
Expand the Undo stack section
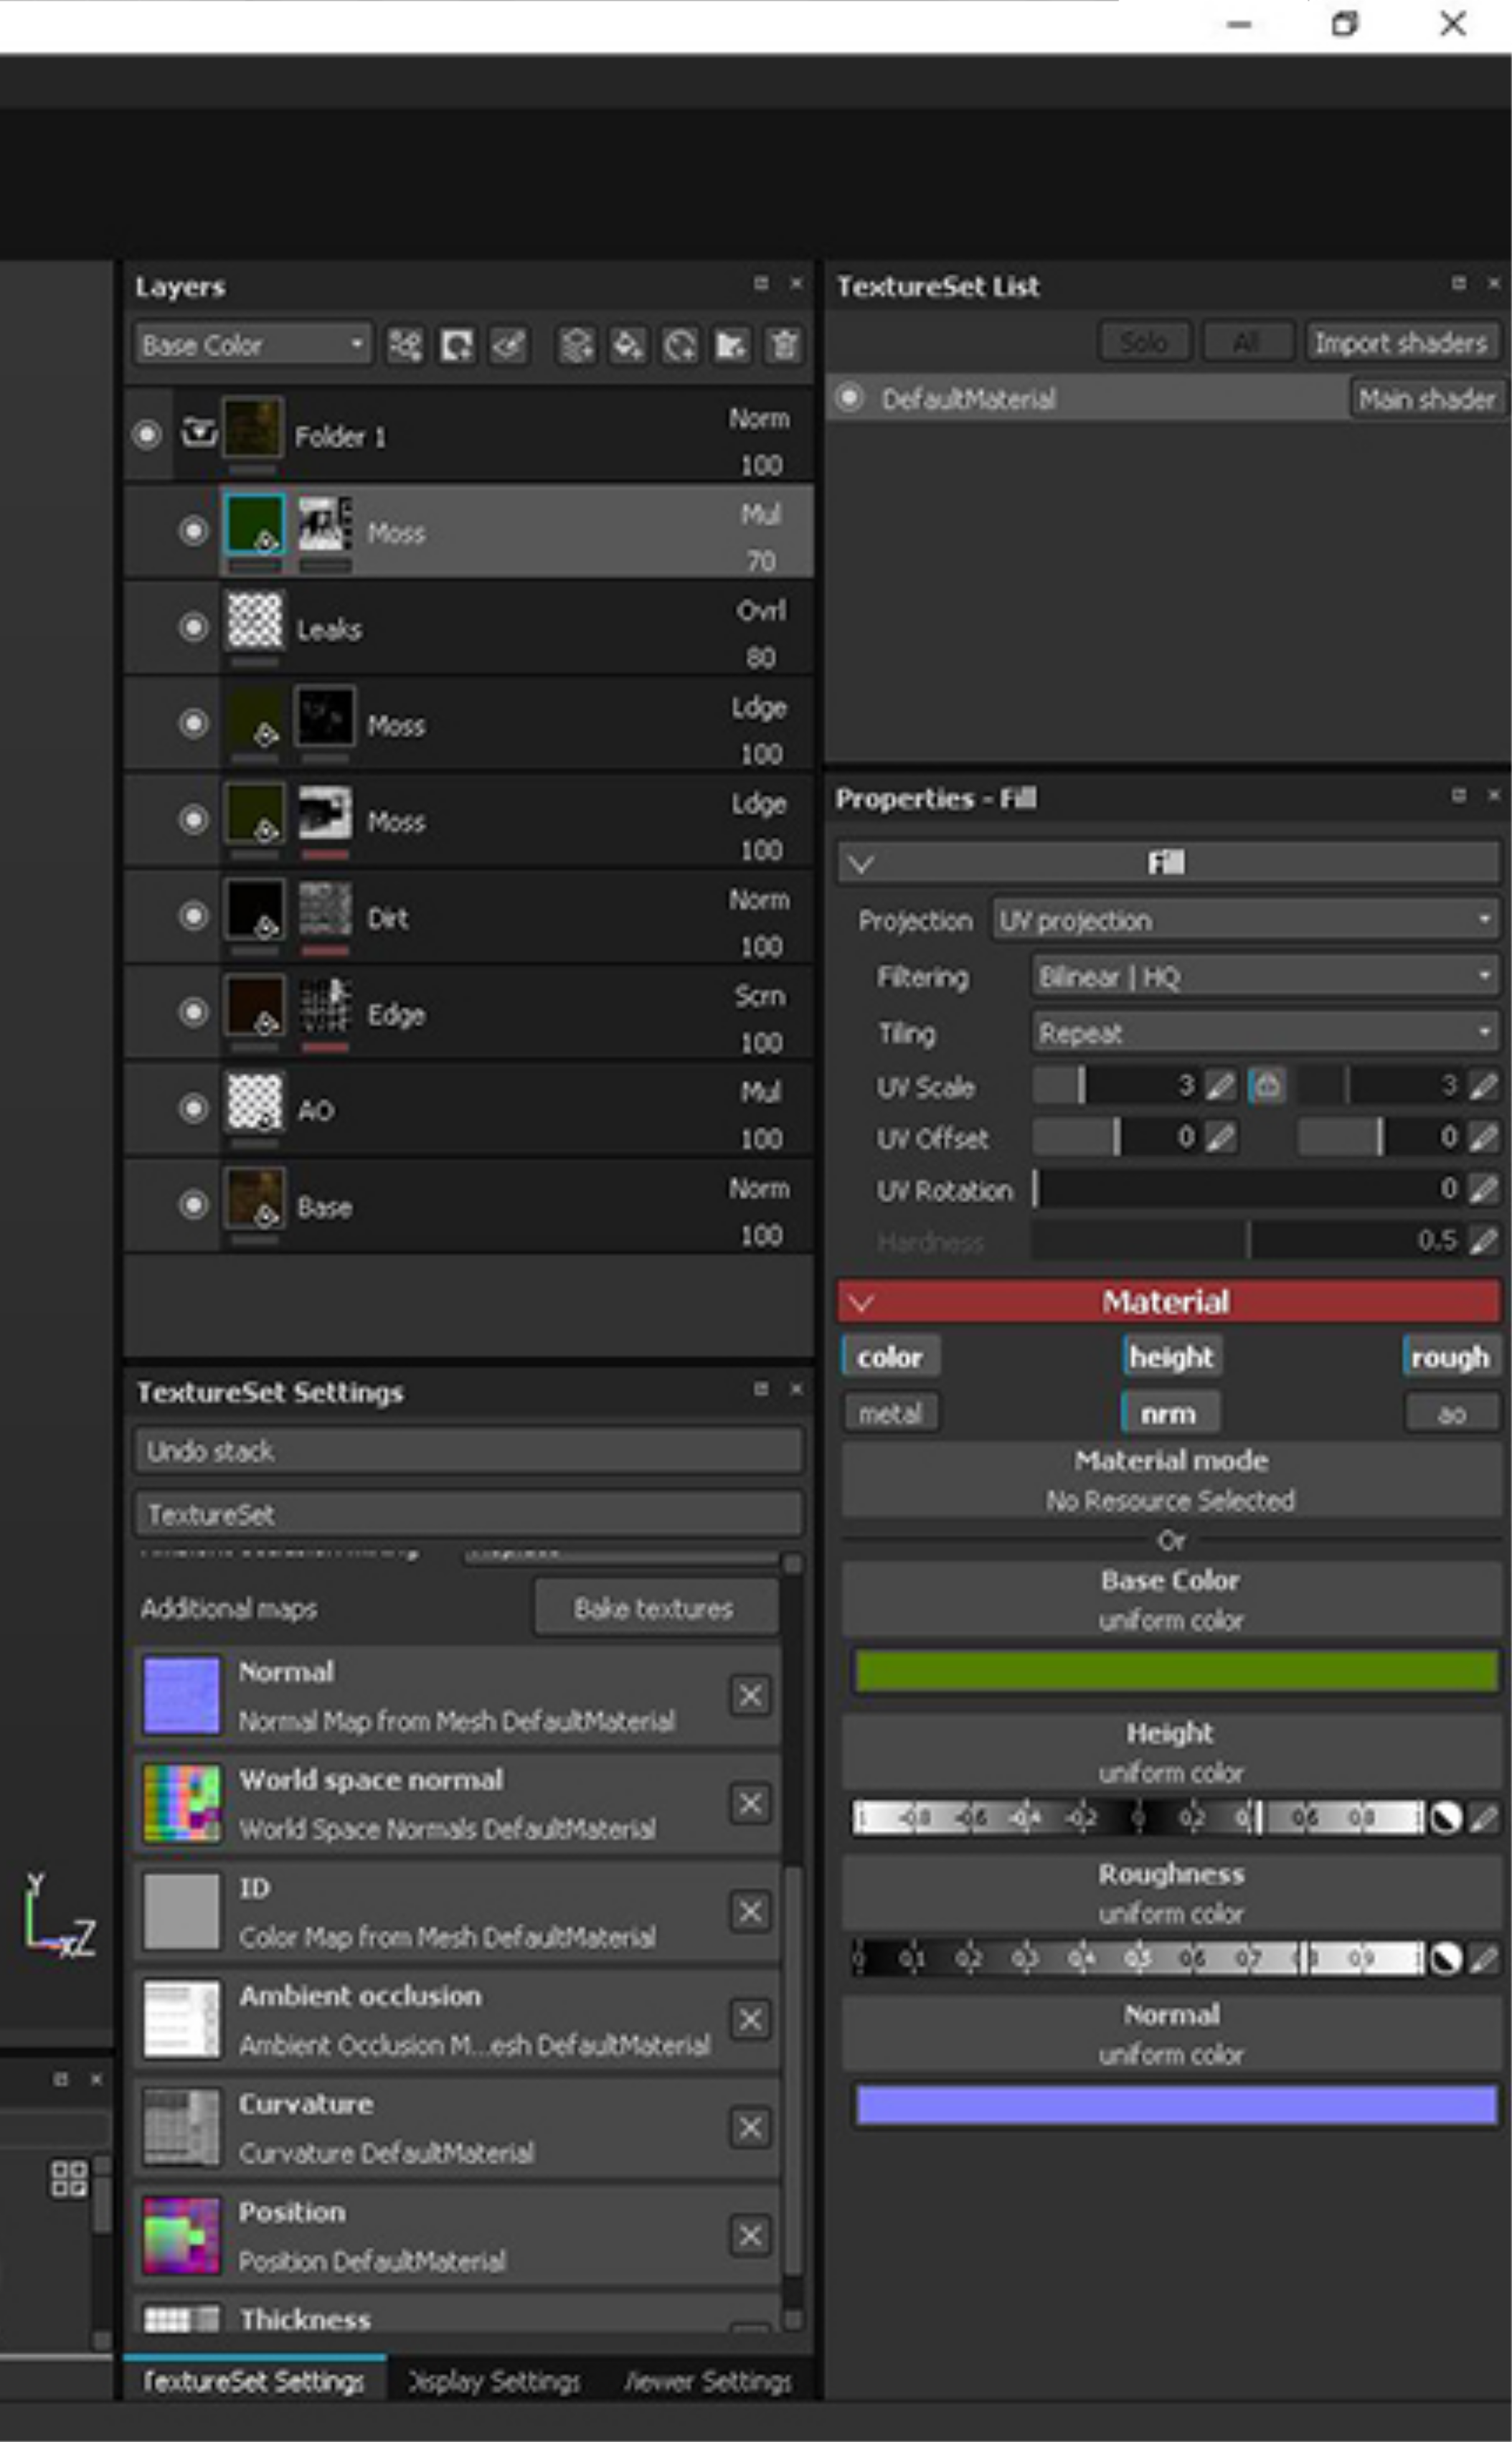point(468,1451)
